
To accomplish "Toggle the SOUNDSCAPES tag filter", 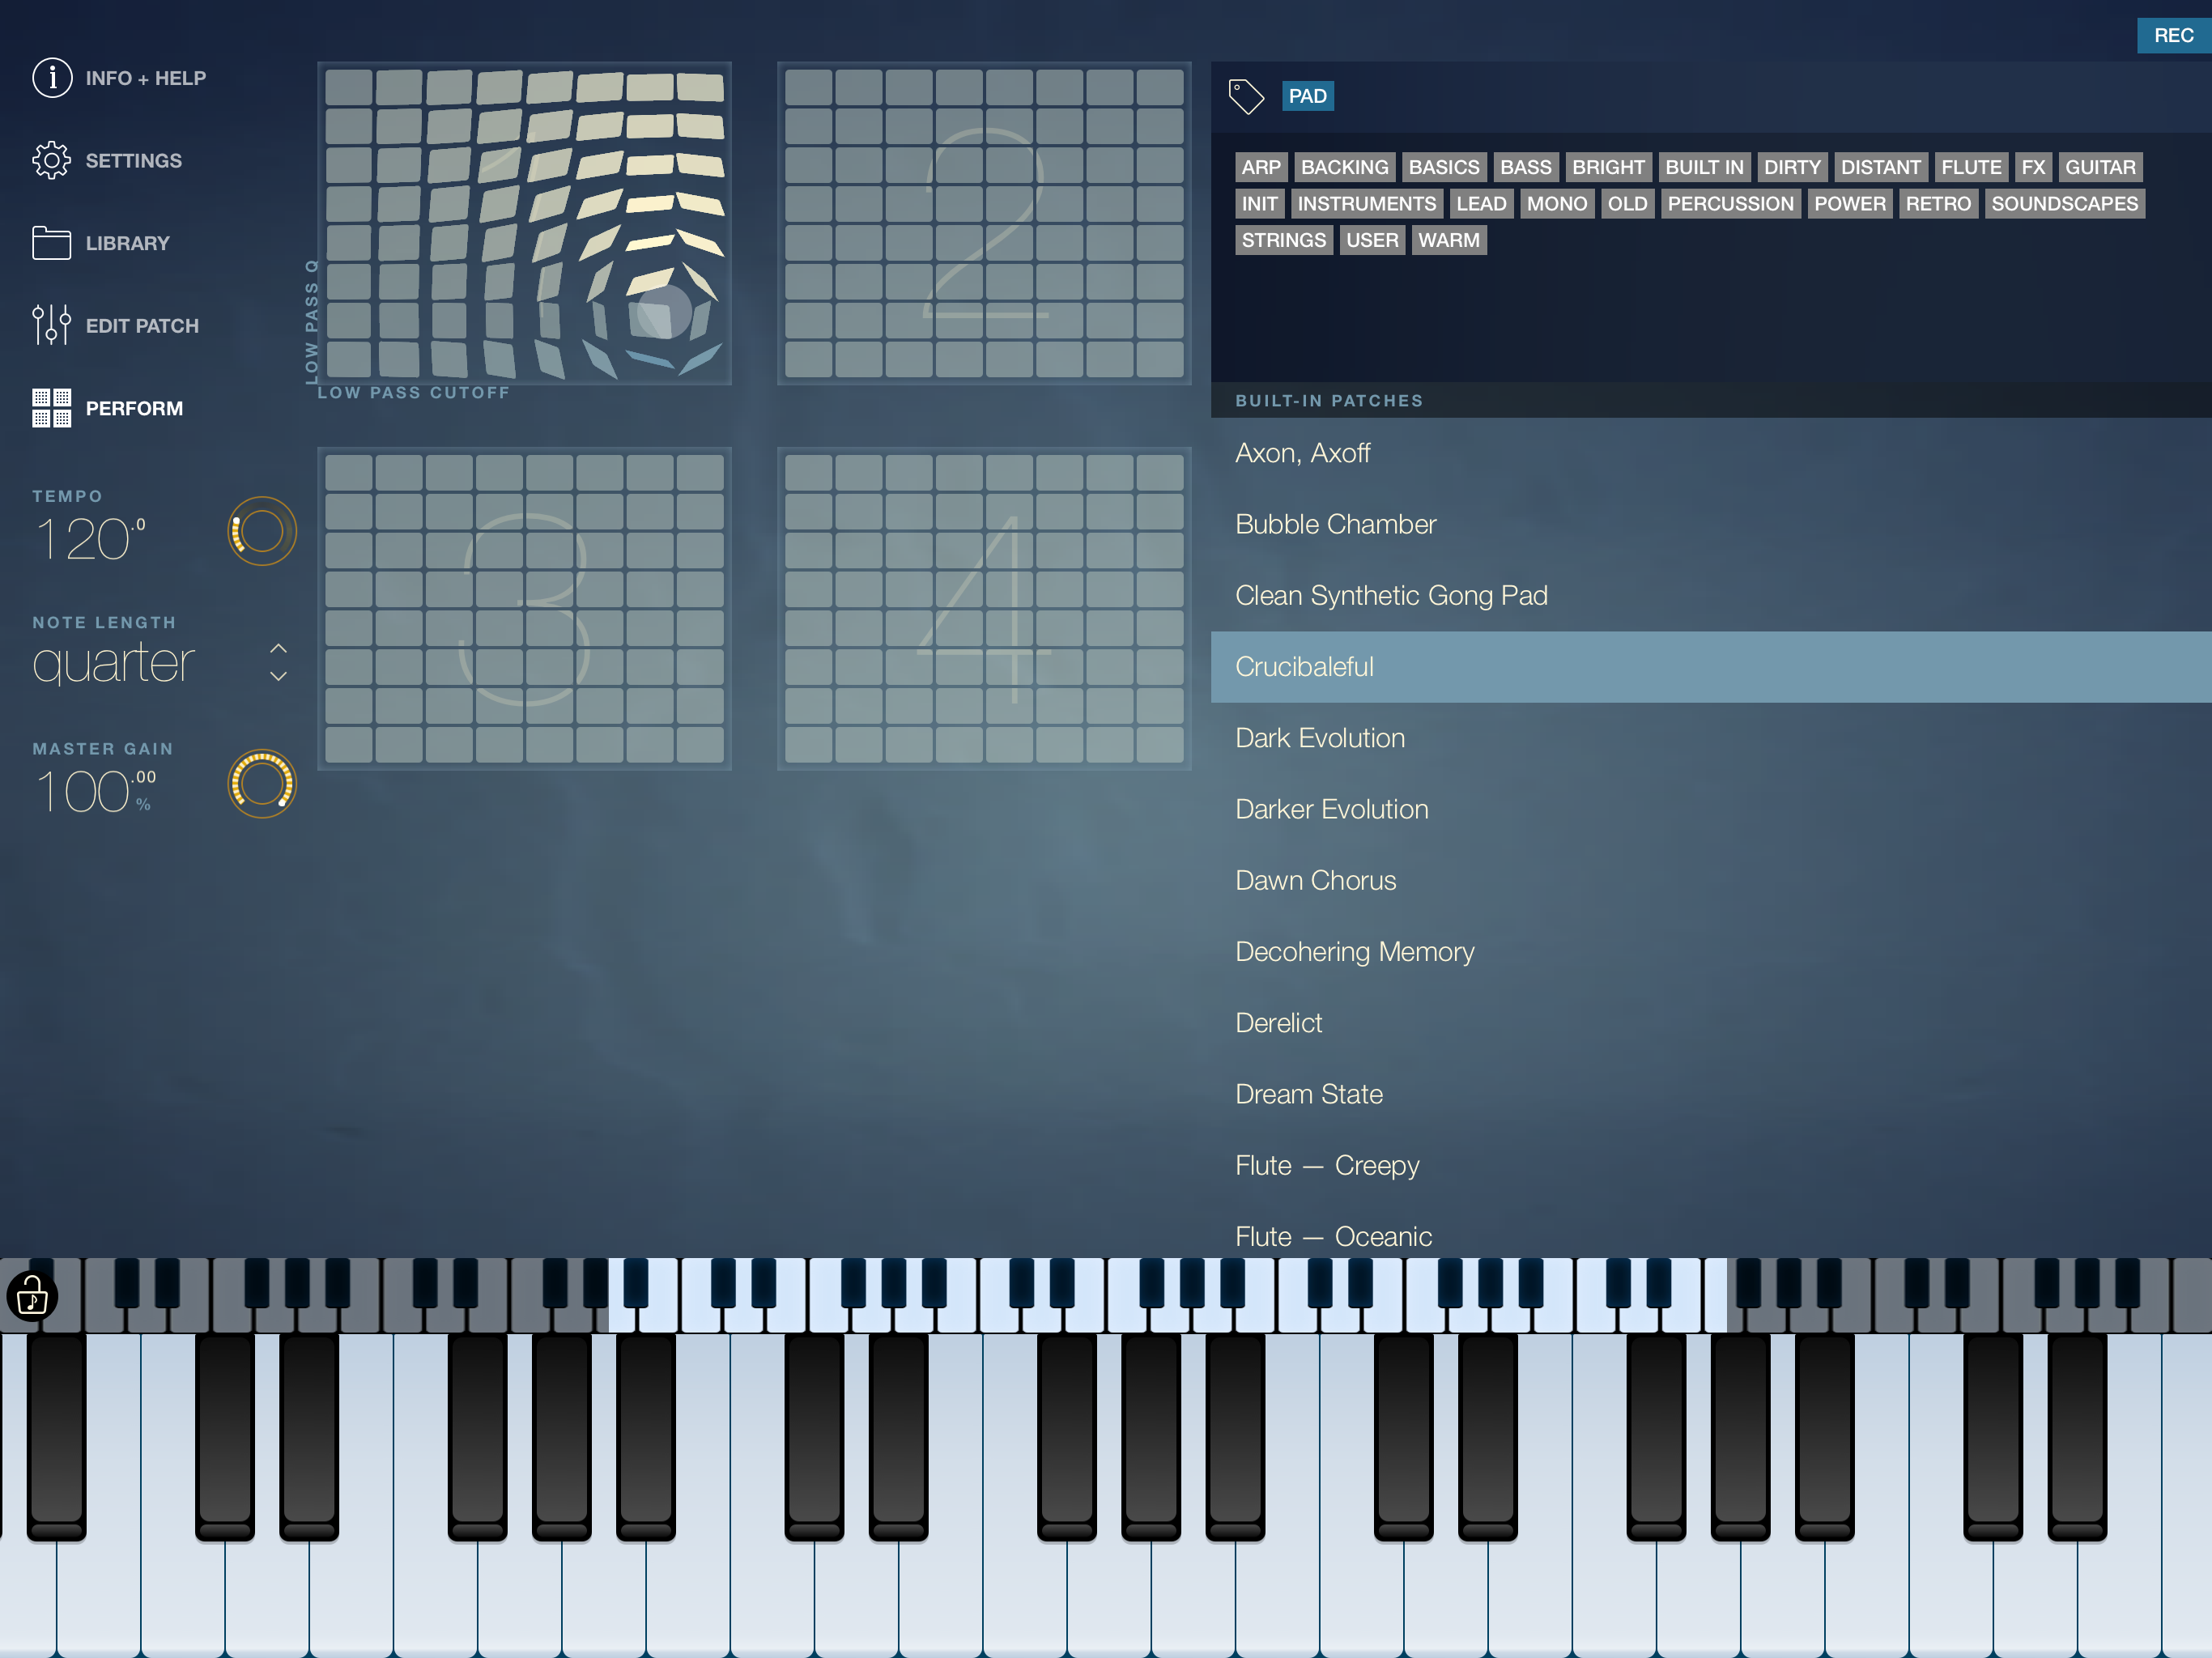I will point(2064,204).
